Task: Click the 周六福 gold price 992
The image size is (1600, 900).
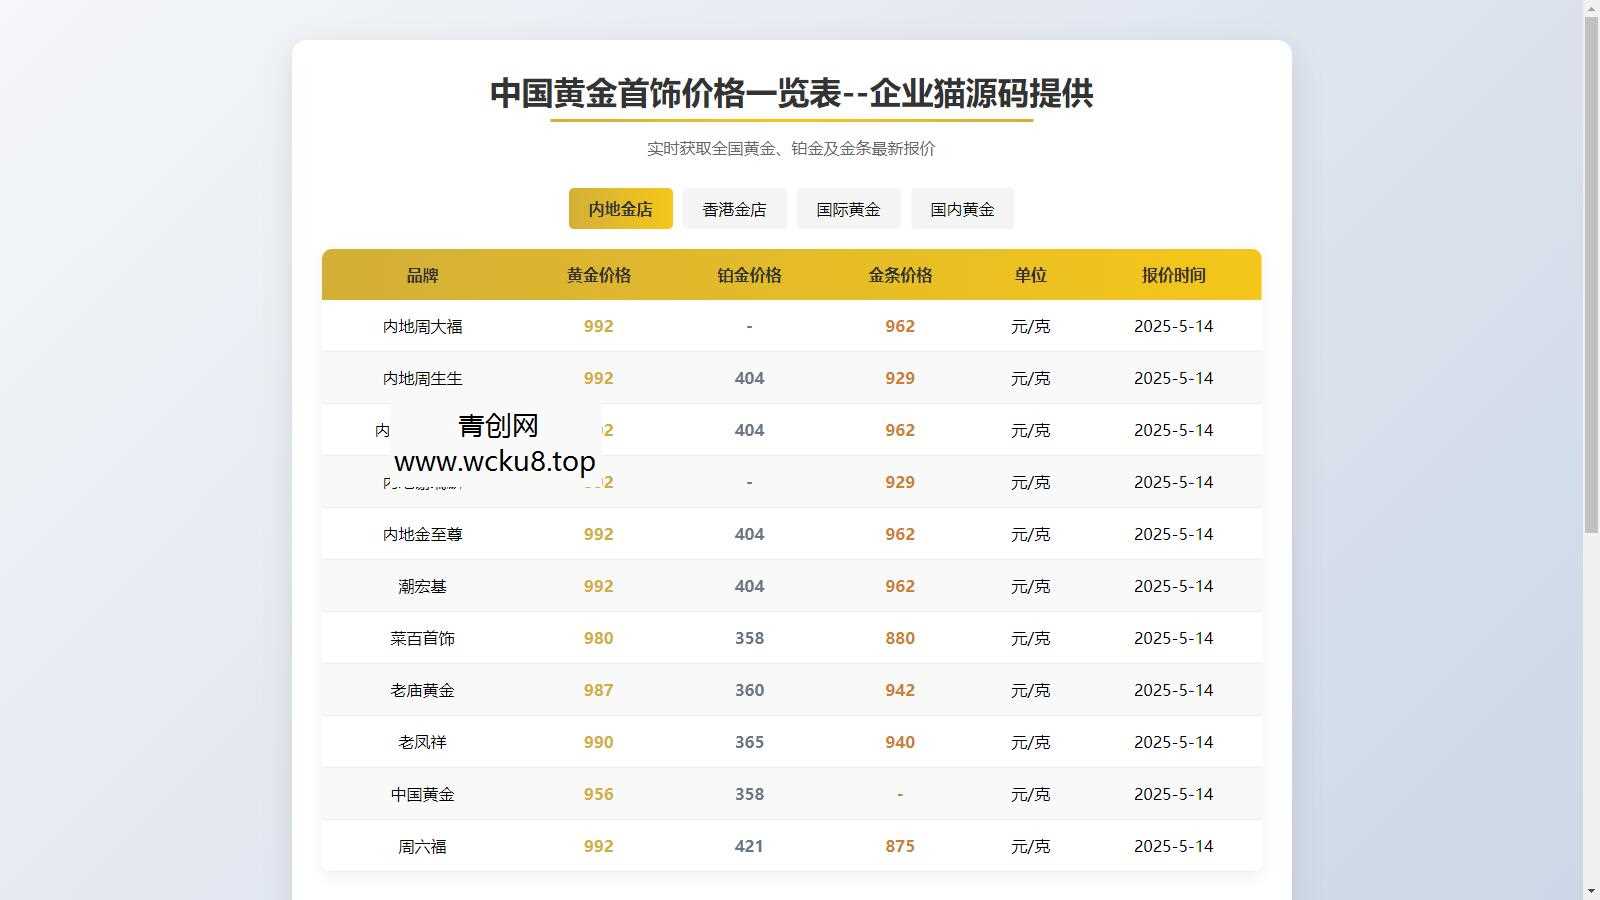Action: point(598,846)
